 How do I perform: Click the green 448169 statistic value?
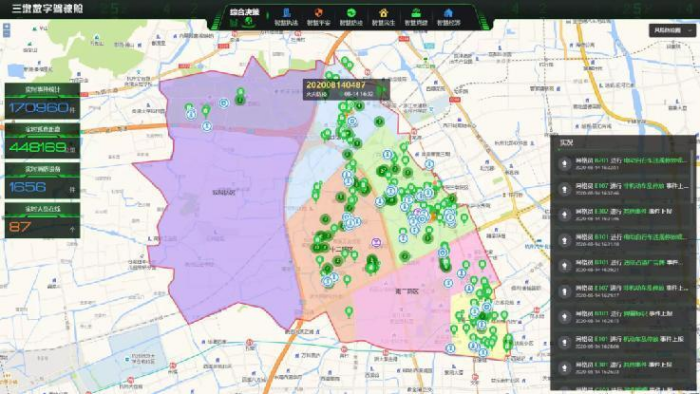tap(38, 147)
